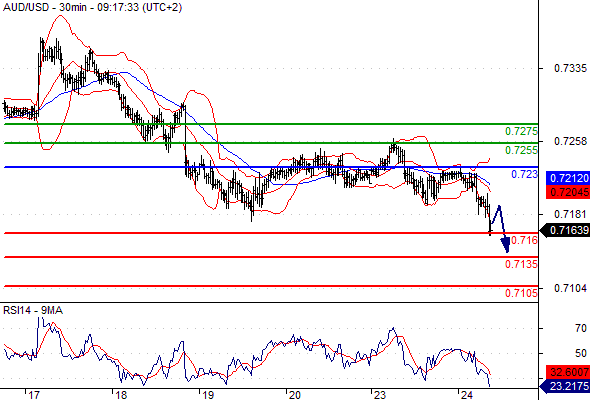Click date 24 on the time axis

pos(467,395)
